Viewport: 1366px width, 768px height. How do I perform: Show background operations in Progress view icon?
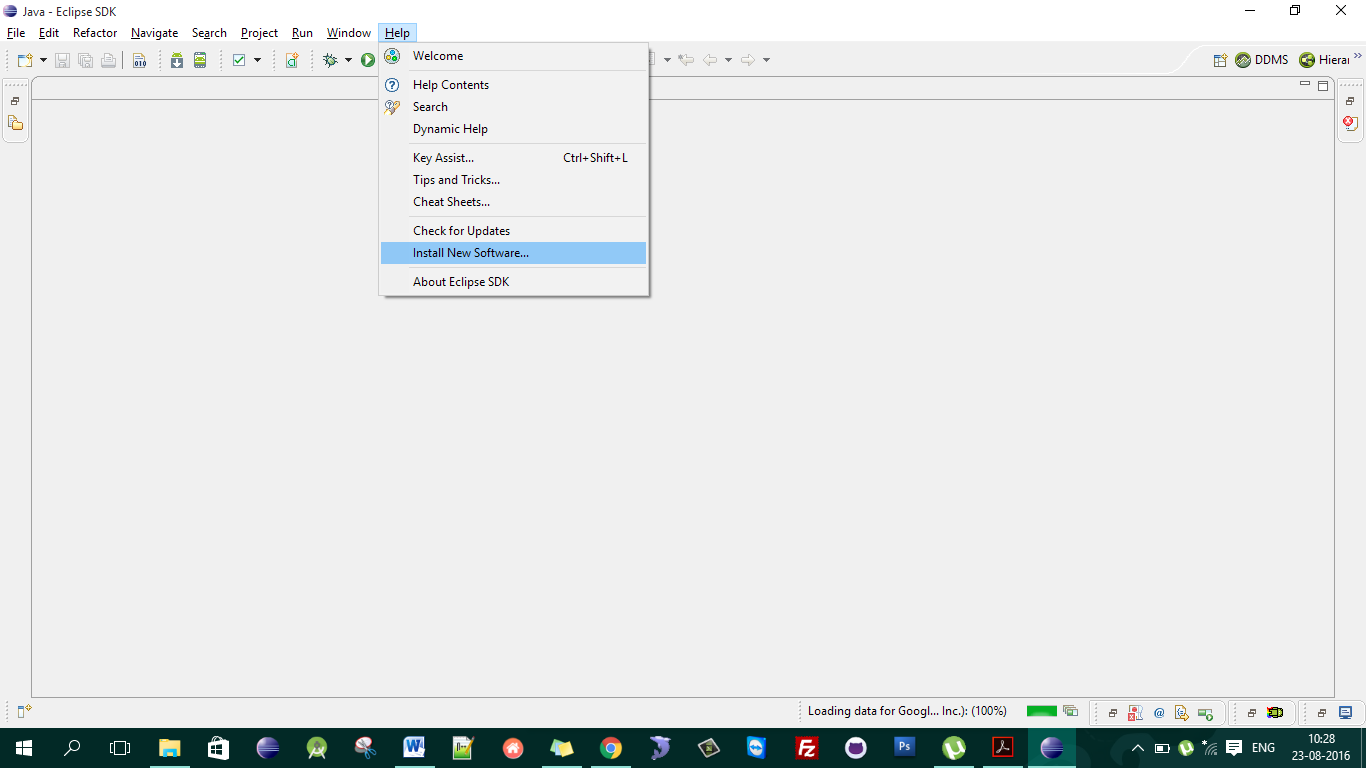1070,711
